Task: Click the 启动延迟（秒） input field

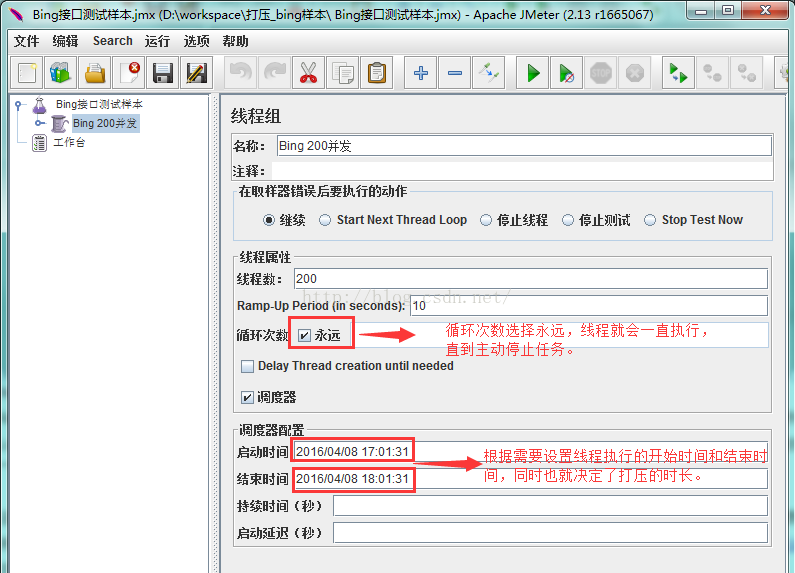Action: point(550,533)
